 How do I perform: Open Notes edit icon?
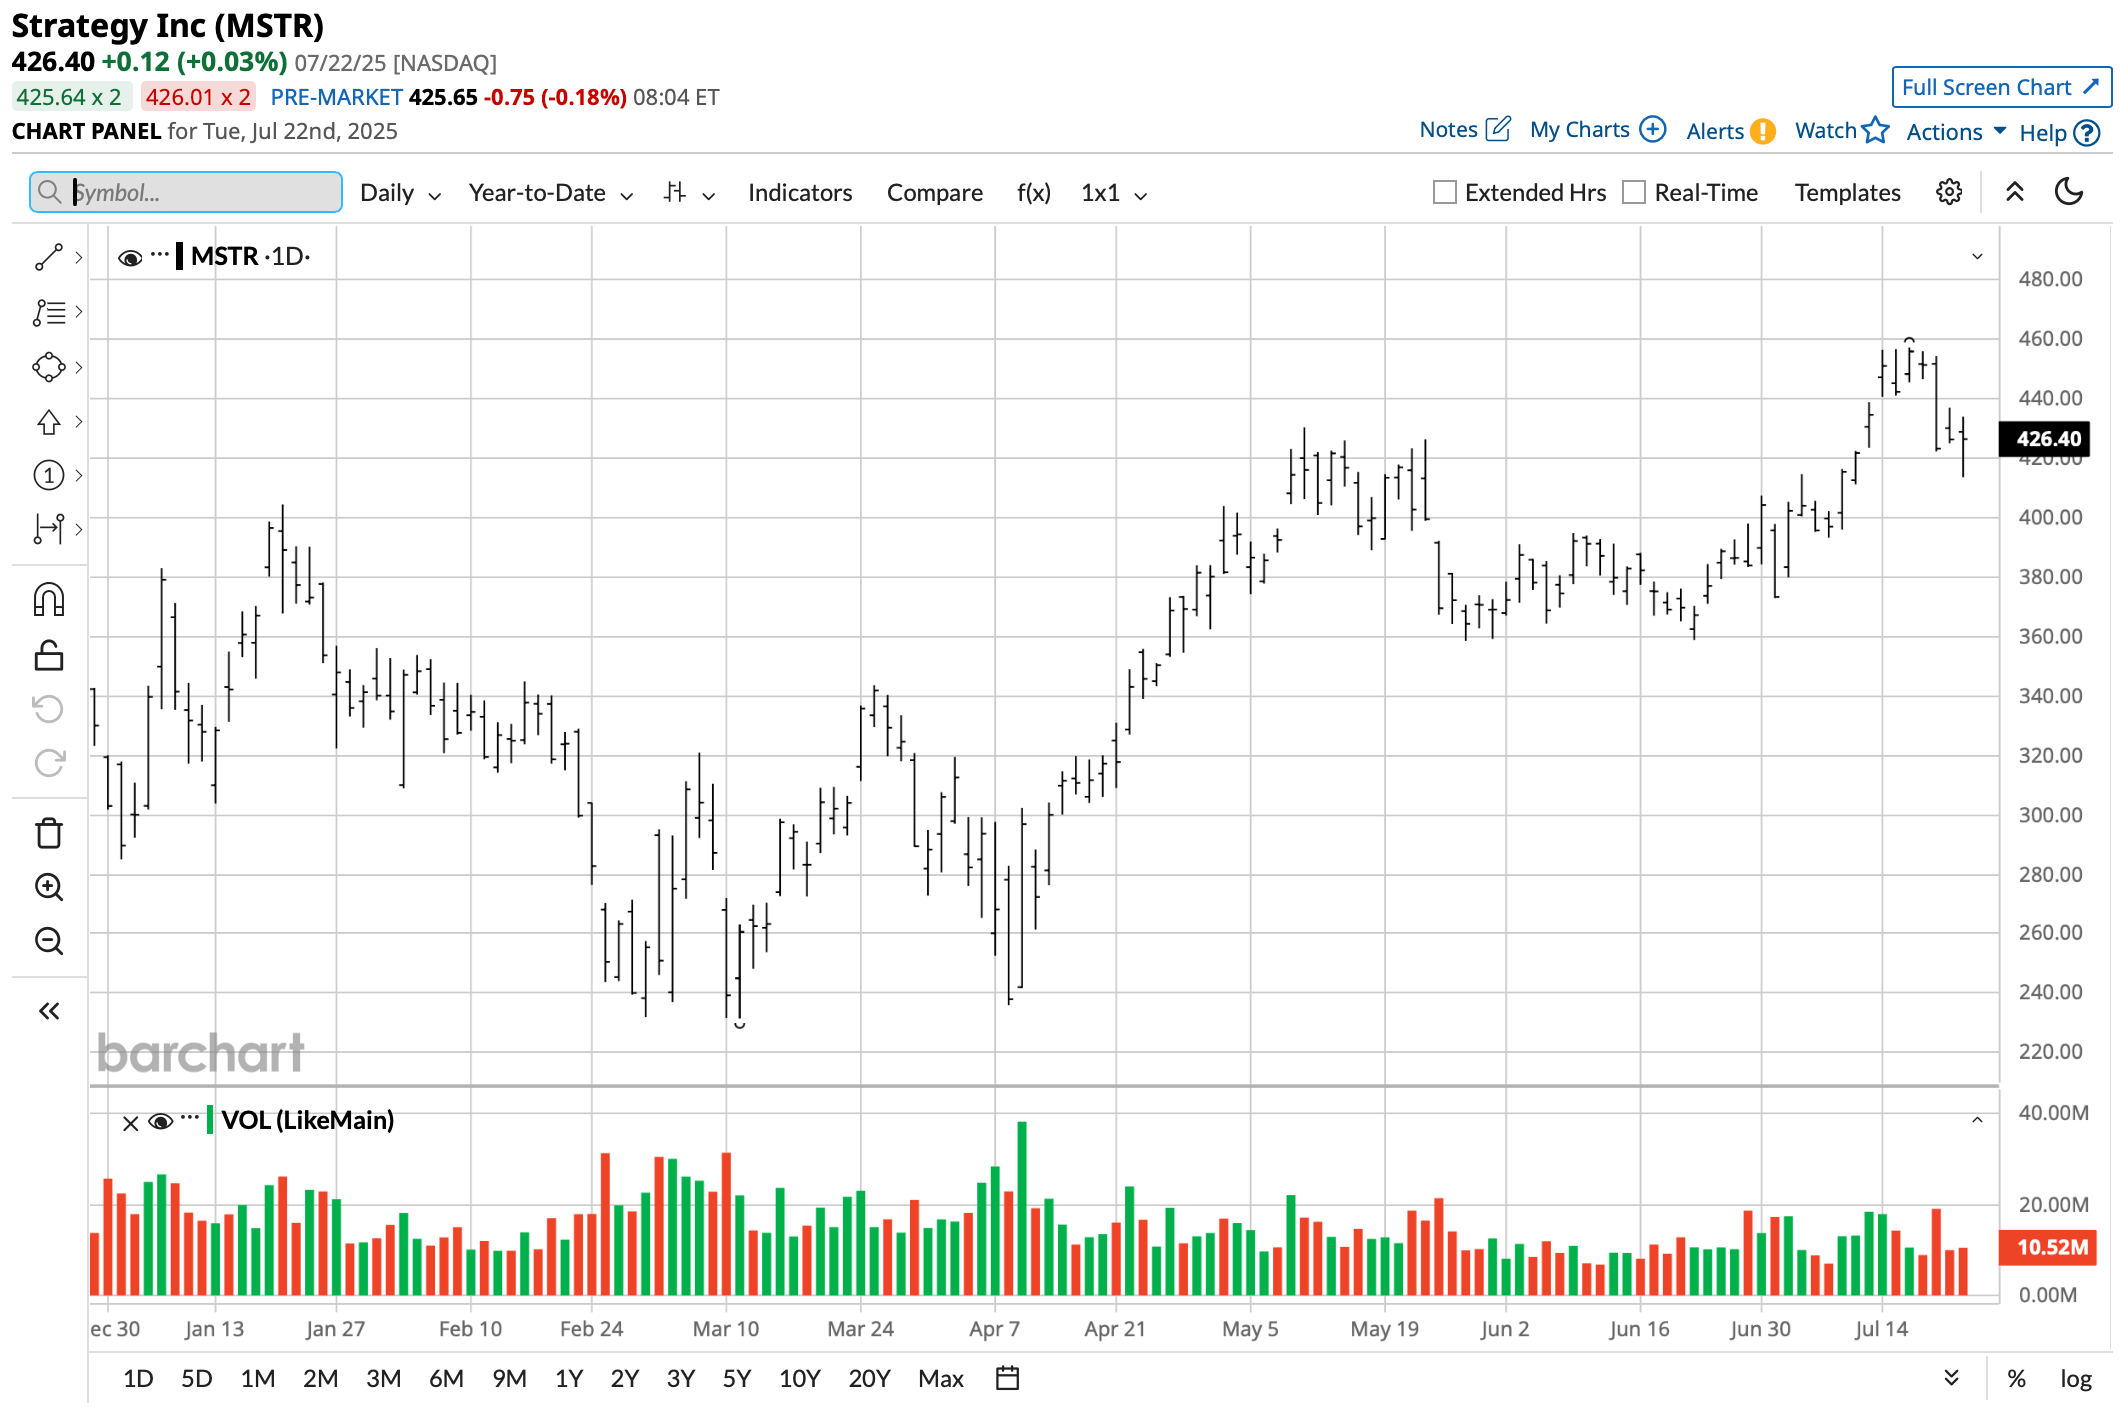click(x=1498, y=129)
